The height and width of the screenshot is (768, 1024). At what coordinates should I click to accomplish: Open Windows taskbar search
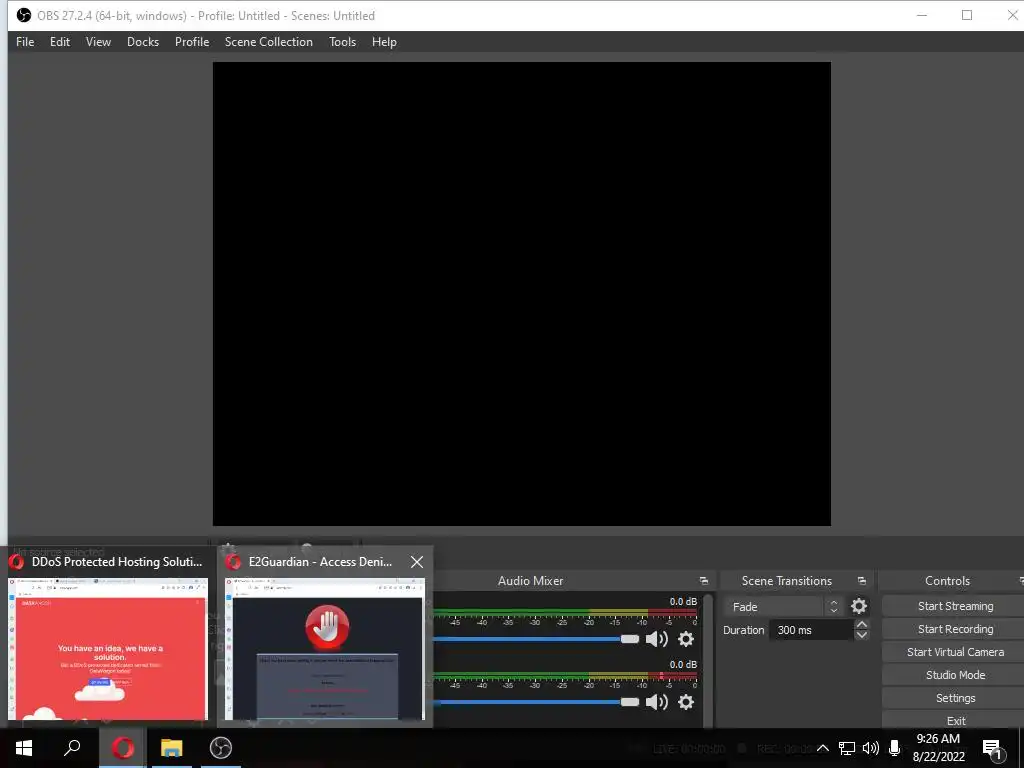click(72, 748)
